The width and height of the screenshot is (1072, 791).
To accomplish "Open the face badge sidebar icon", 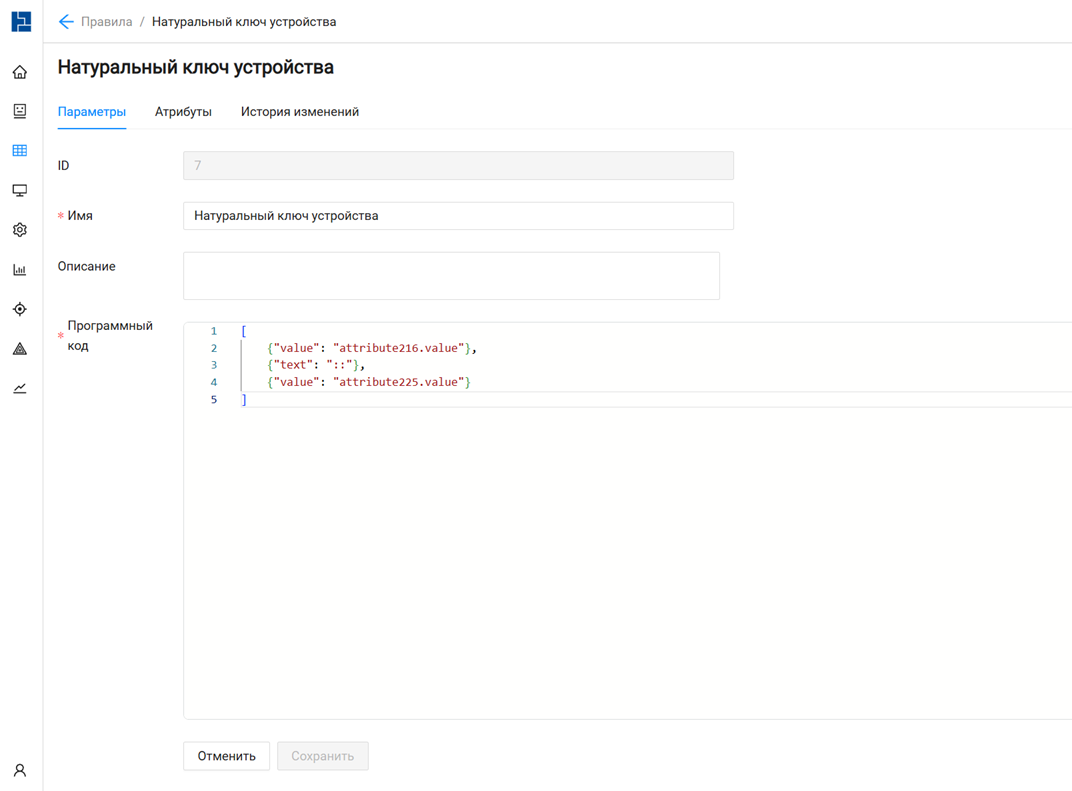I will (x=20, y=111).
